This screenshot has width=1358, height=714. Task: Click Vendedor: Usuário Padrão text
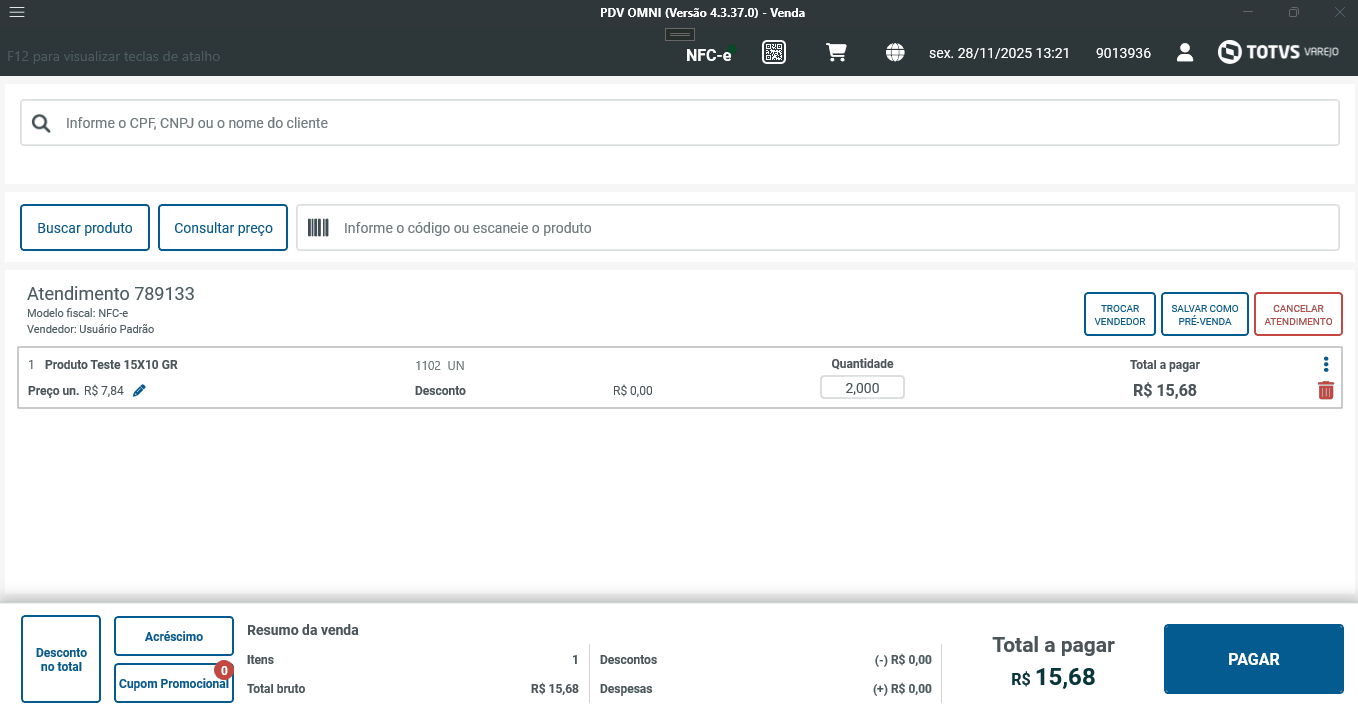tap(91, 329)
